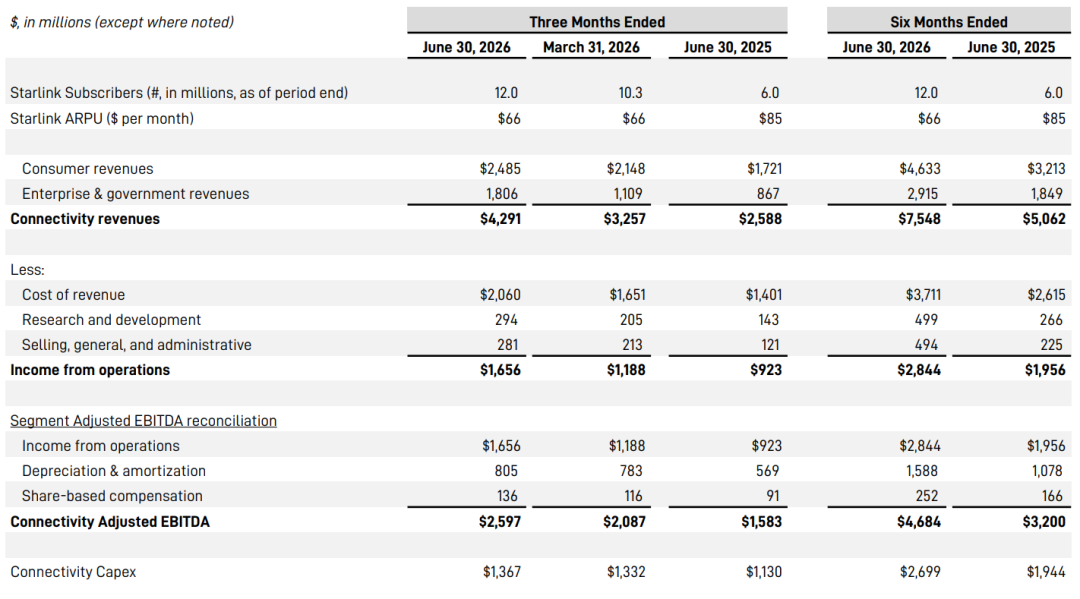
Task: Click the Depreciation & amortization label
Action: click(114, 471)
